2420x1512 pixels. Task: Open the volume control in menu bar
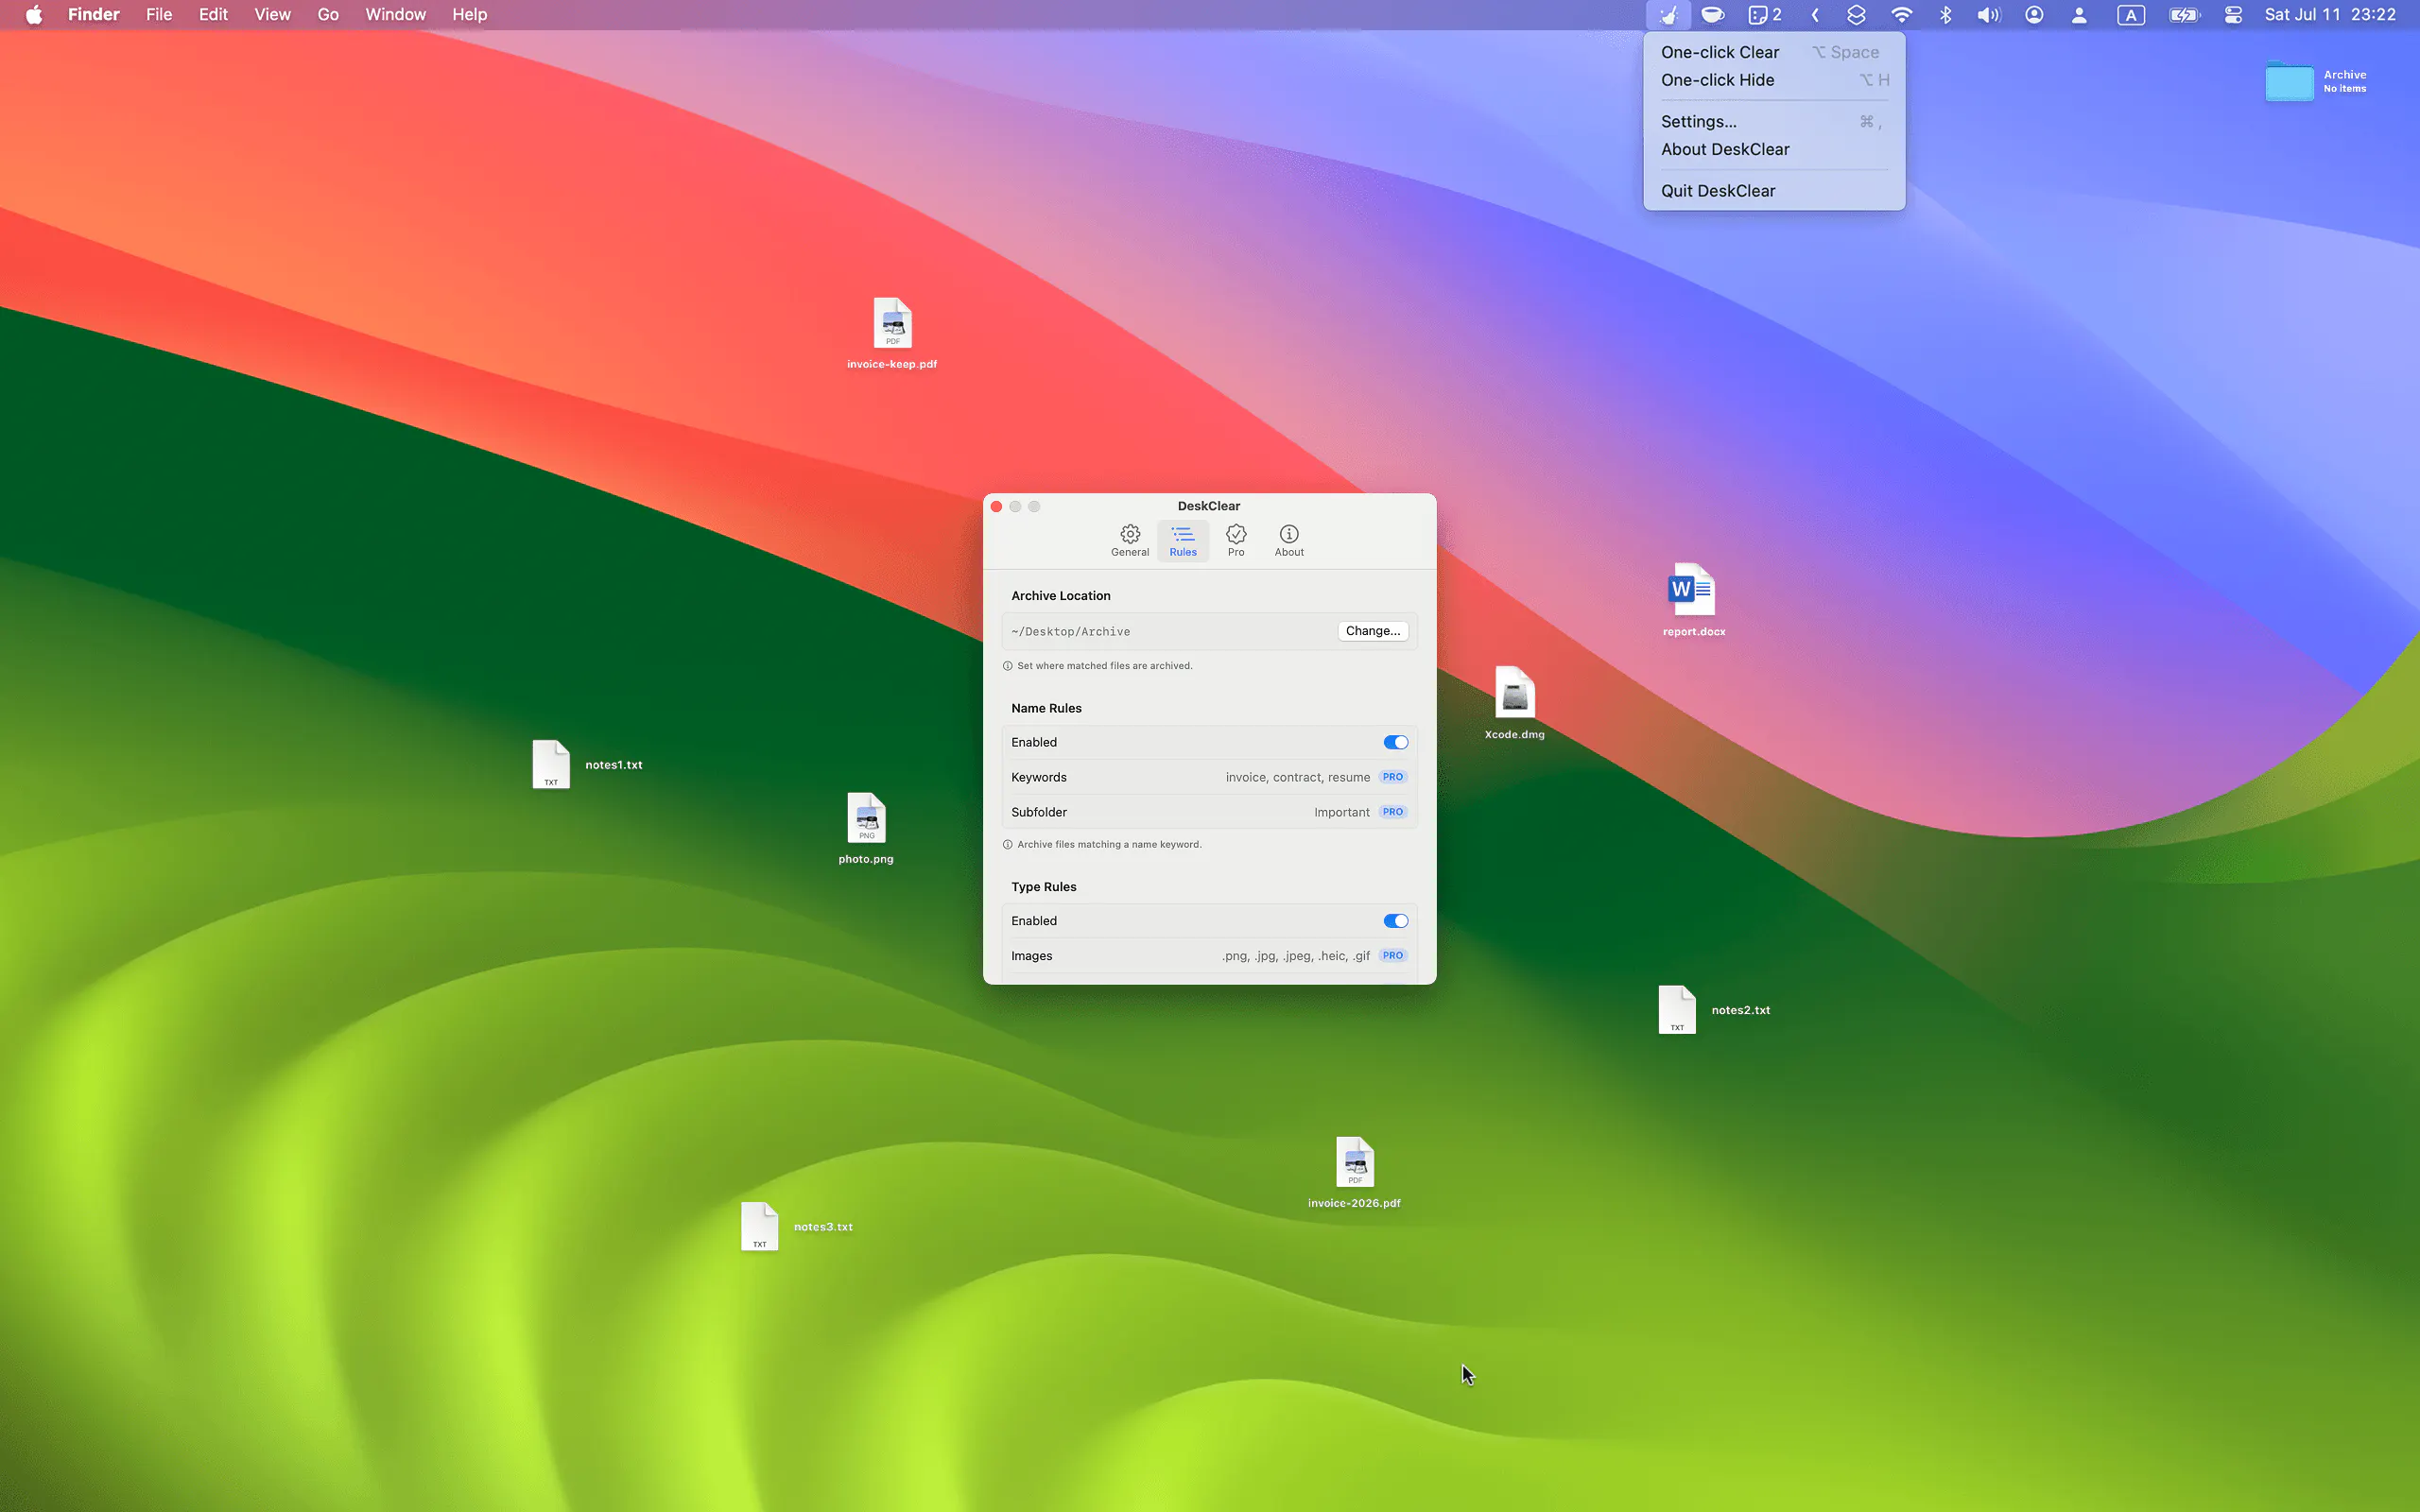pos(1988,15)
